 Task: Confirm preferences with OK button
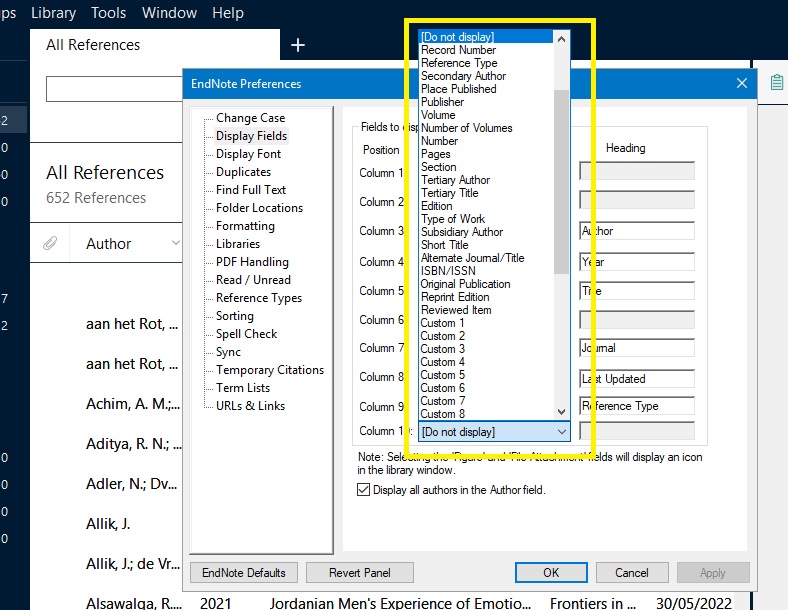coord(551,572)
